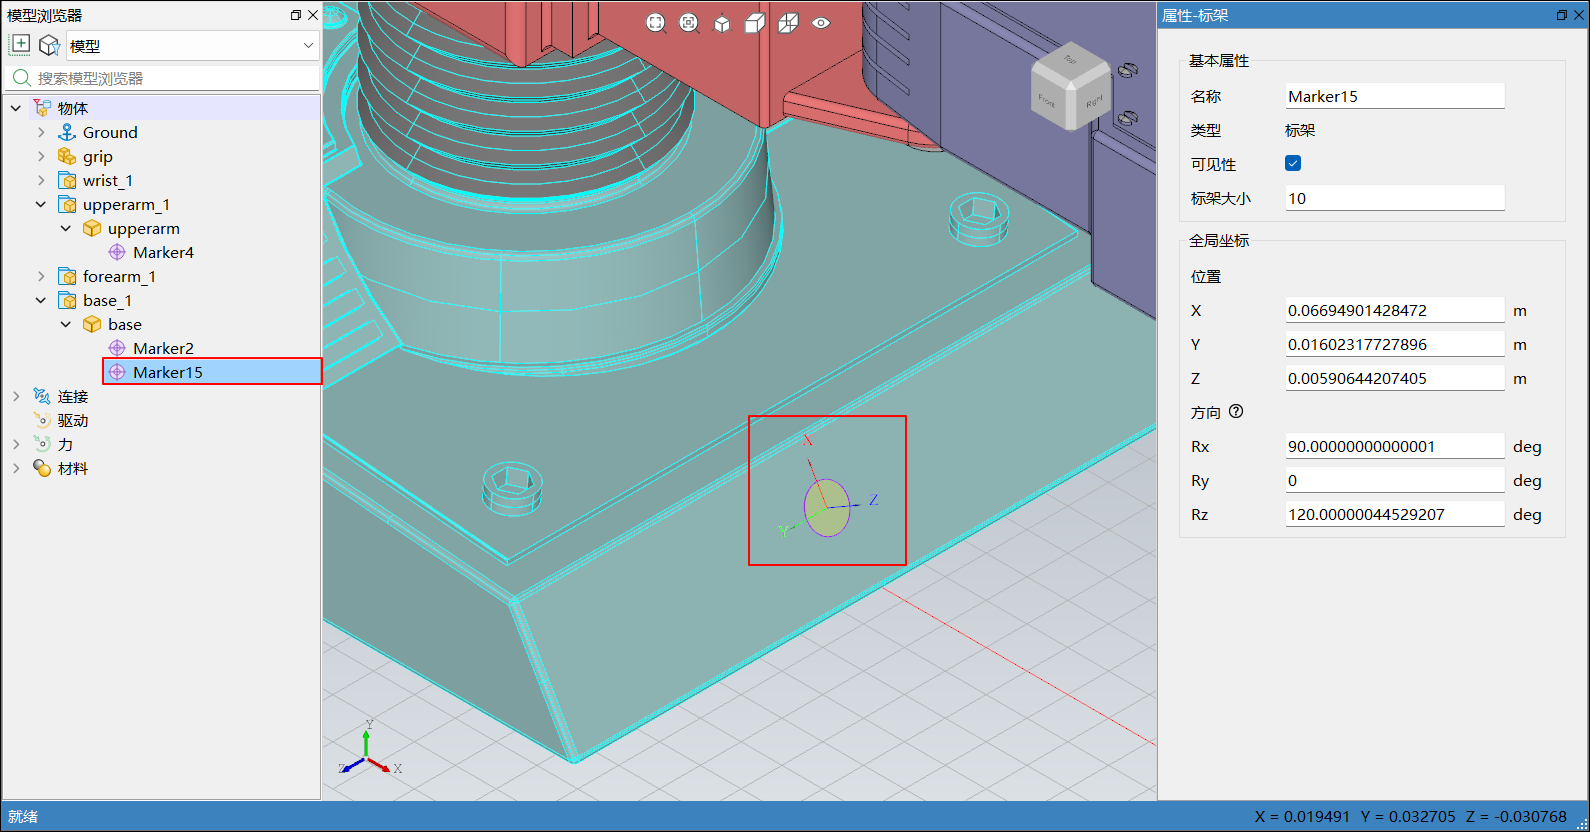
Task: Click the 驱动 entry in the tree
Action: [73, 420]
